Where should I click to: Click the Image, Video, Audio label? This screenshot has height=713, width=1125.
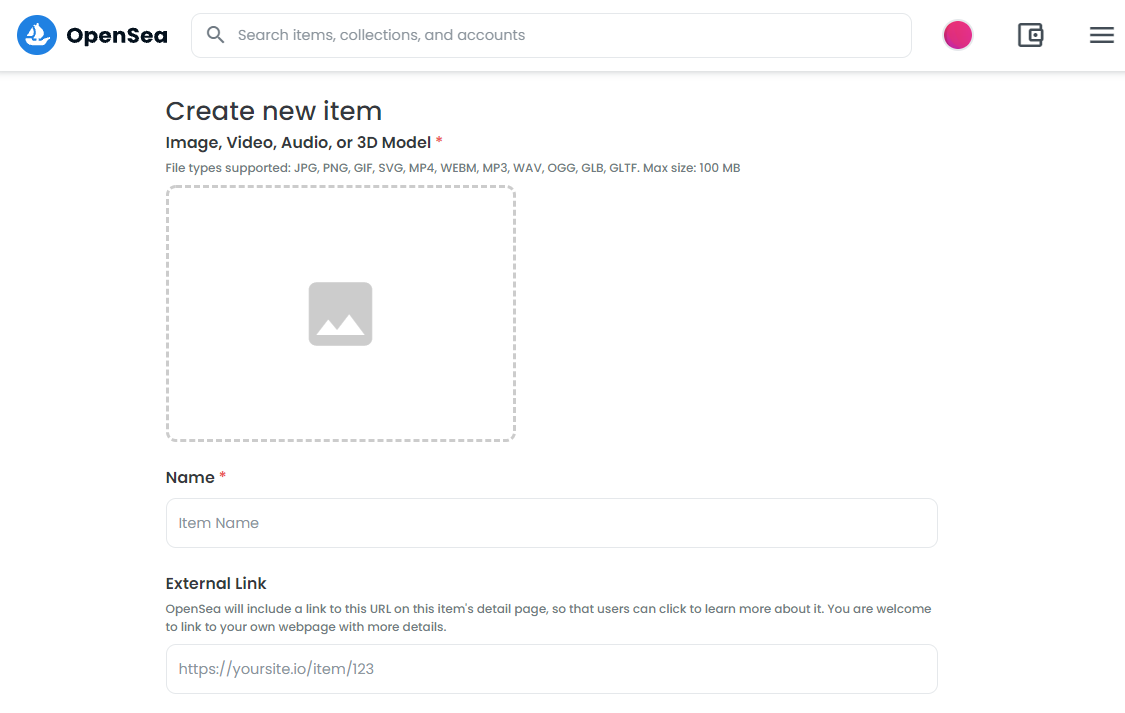tap(298, 143)
